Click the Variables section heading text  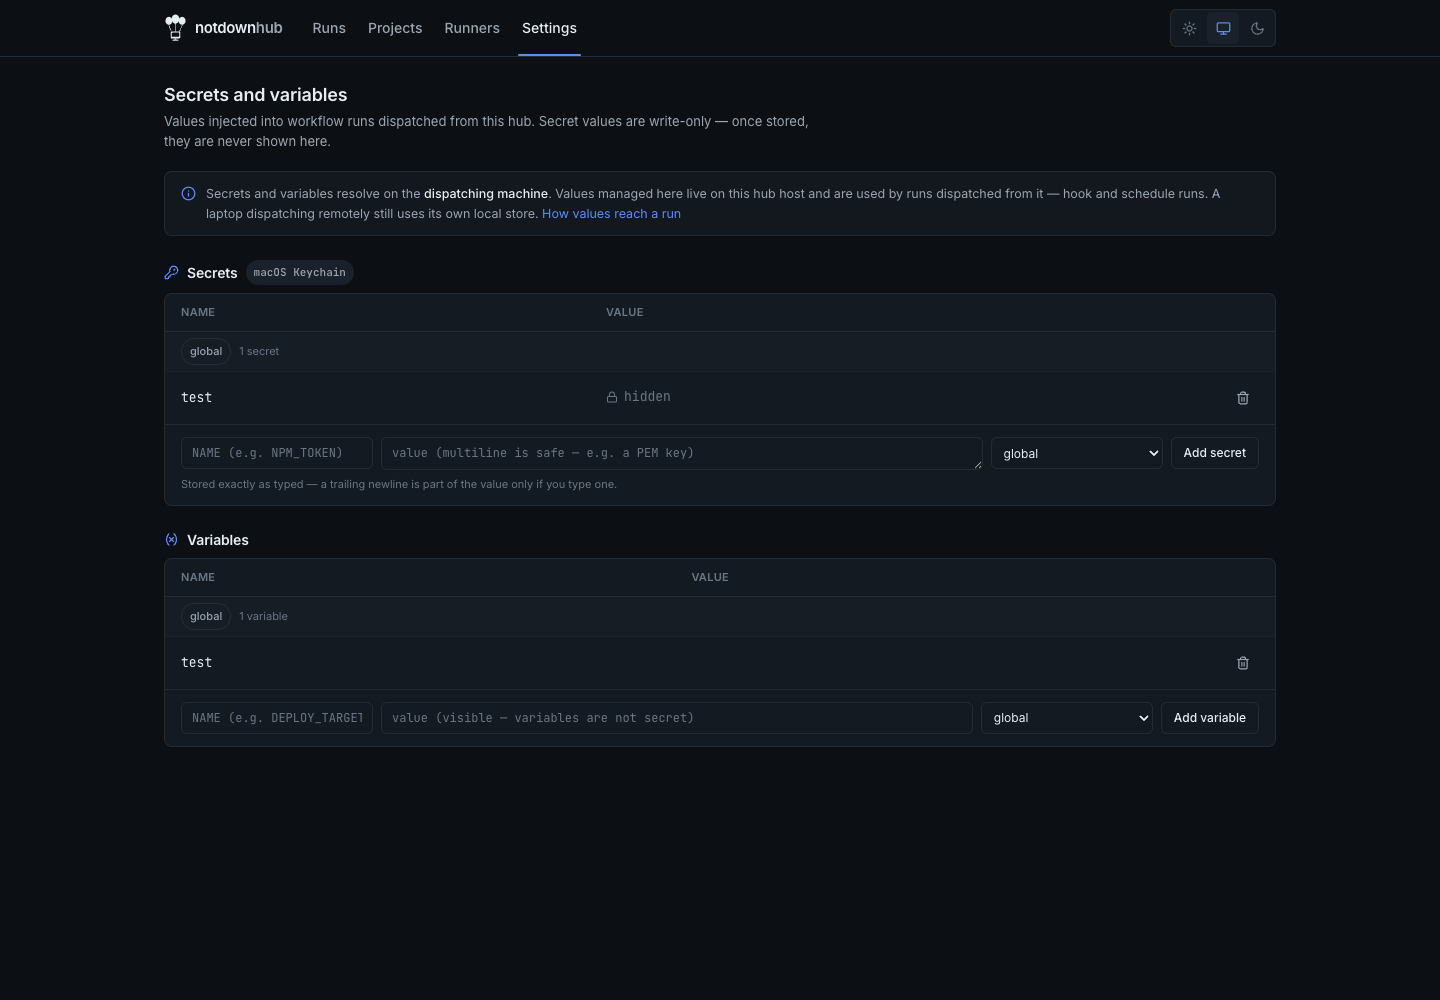[x=218, y=540]
